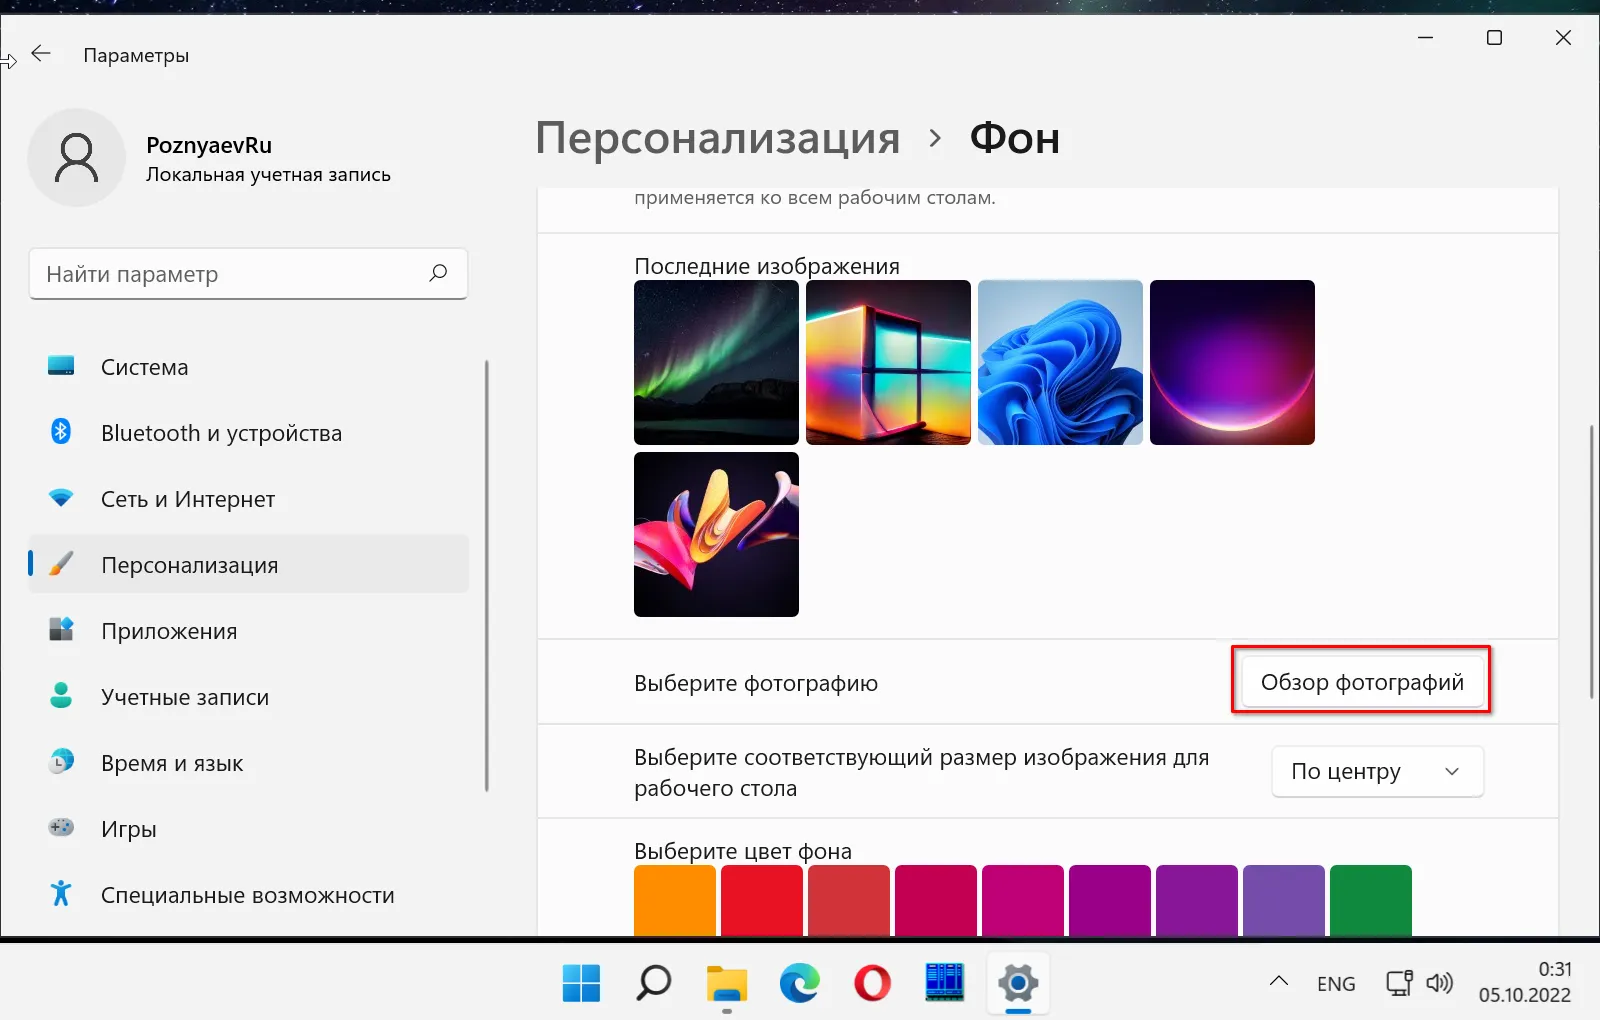Open Opera browser from taskbar
This screenshot has width=1600, height=1020.
(x=872, y=983)
